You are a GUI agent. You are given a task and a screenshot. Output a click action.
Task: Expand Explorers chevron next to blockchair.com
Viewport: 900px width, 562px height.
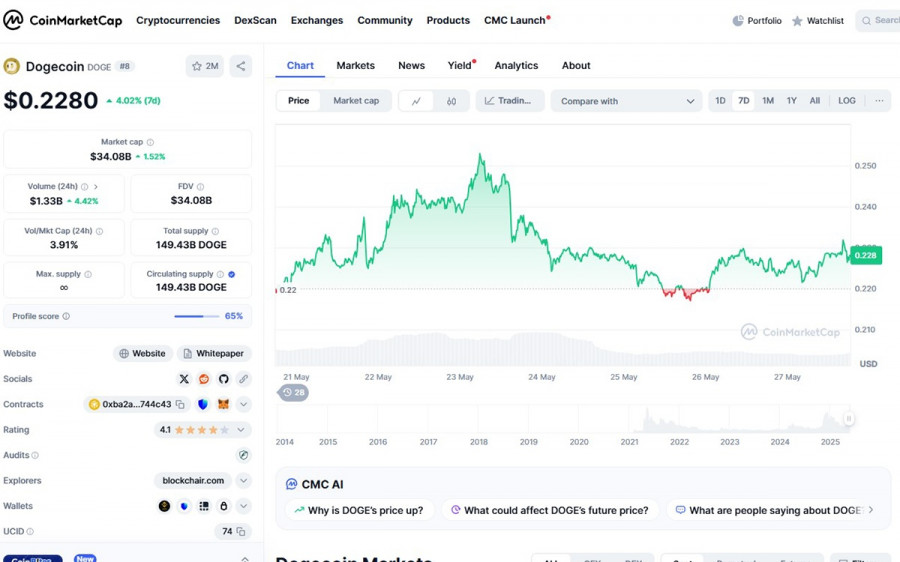(x=243, y=480)
